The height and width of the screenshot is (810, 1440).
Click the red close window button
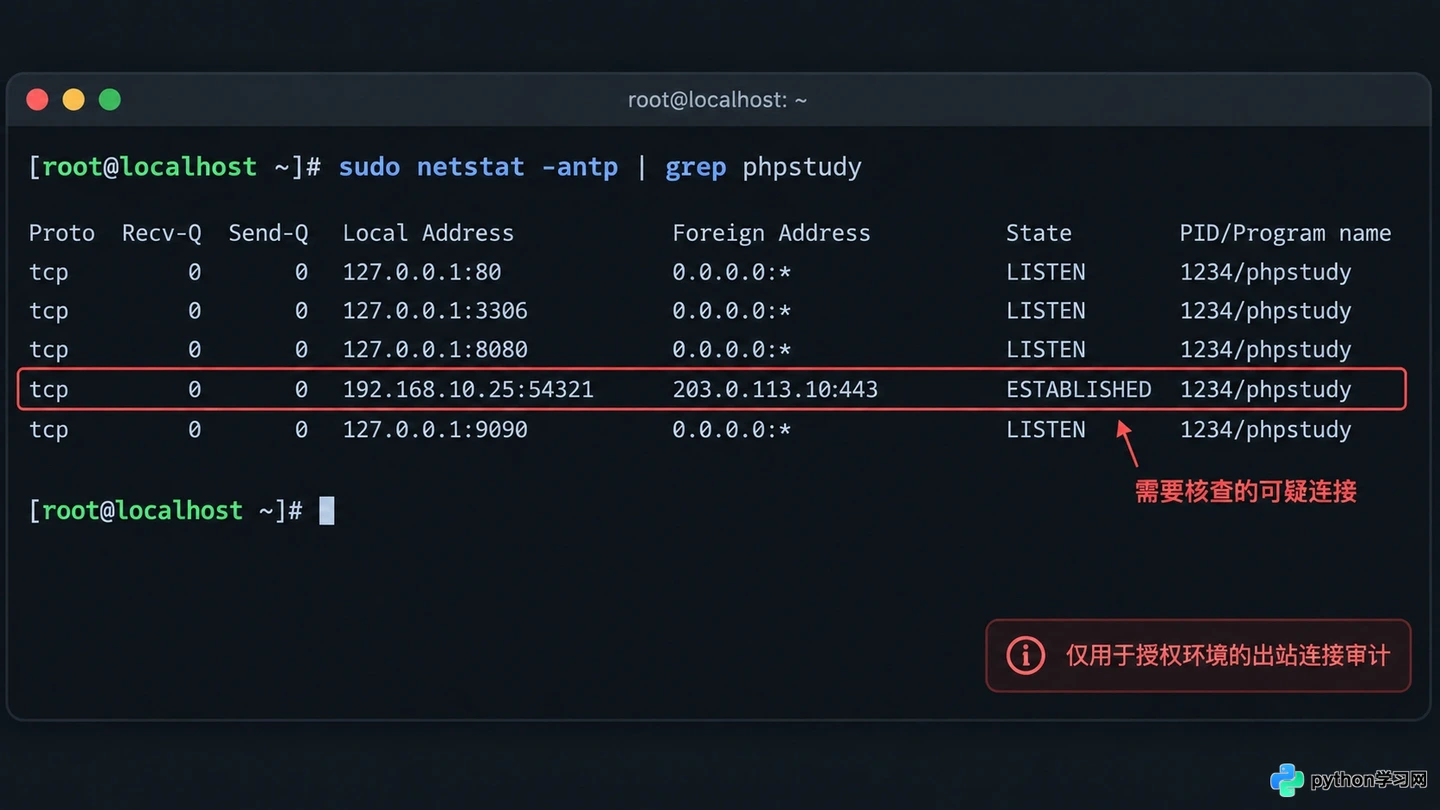[x=37, y=100]
